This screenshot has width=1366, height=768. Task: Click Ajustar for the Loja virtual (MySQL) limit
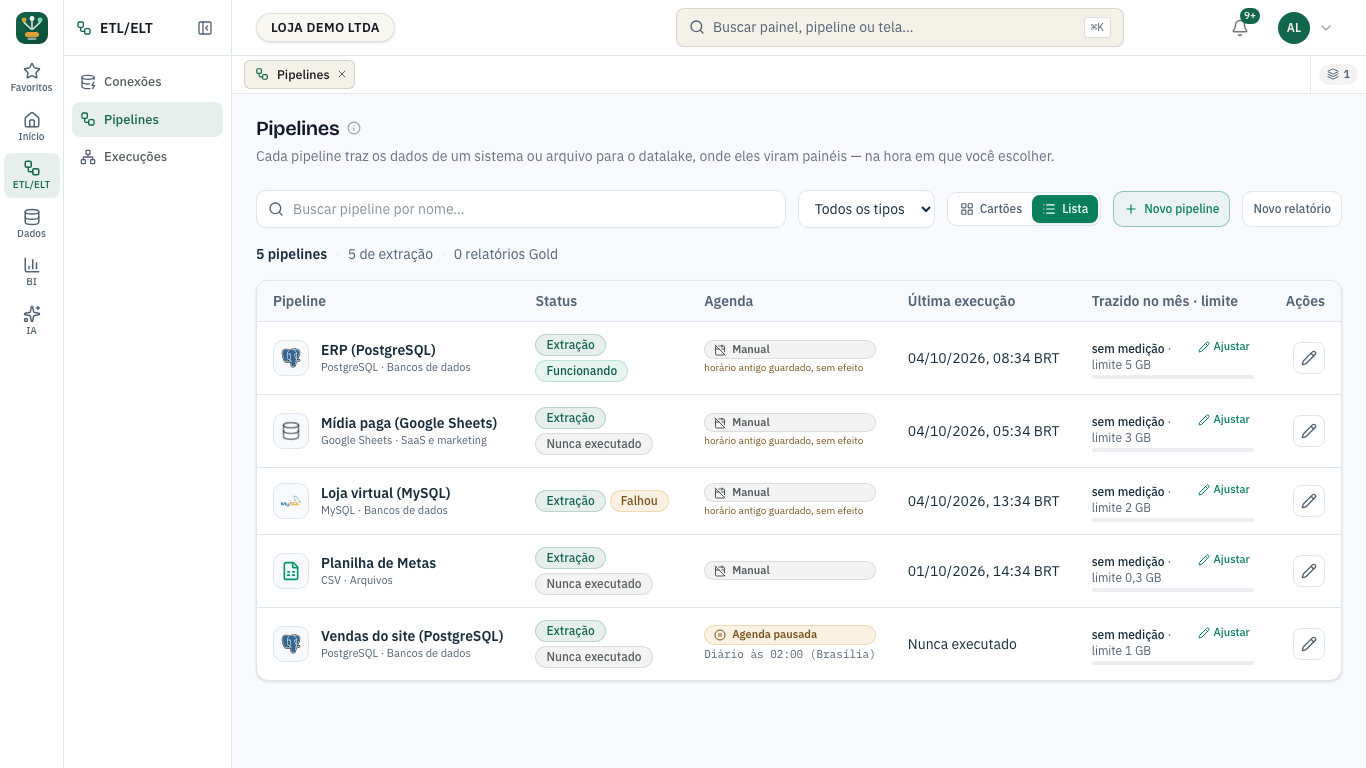[x=1224, y=489]
